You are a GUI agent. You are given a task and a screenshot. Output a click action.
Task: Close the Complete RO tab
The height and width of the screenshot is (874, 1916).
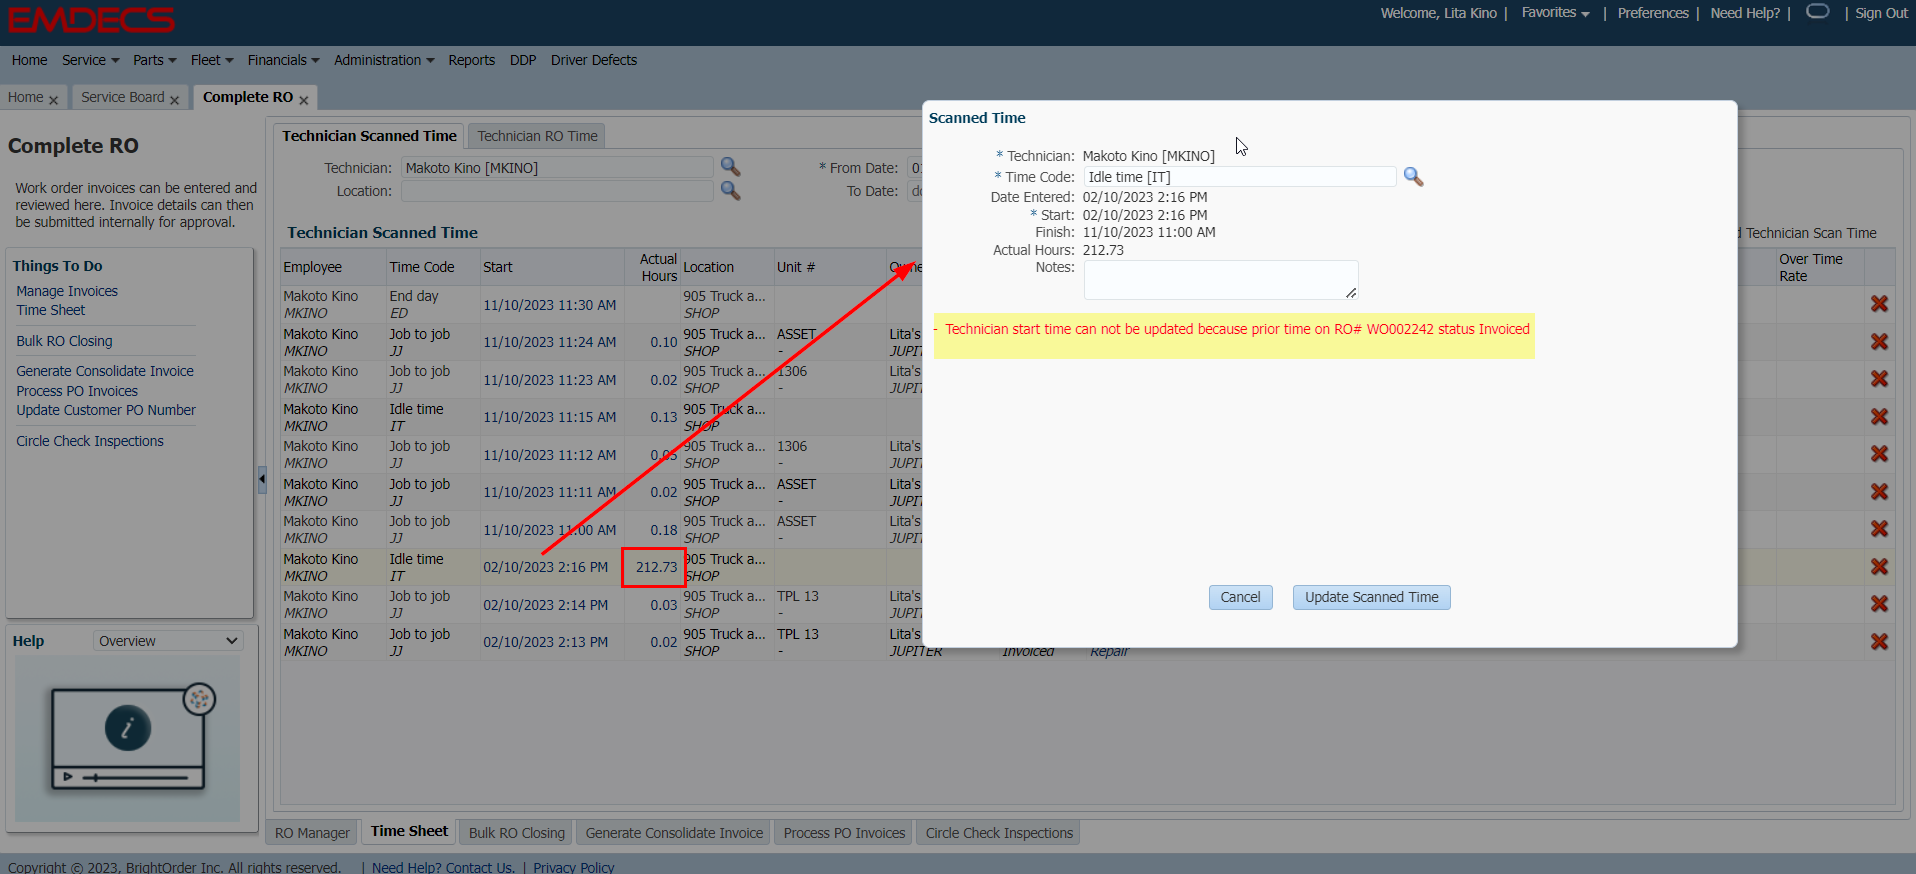click(x=303, y=100)
